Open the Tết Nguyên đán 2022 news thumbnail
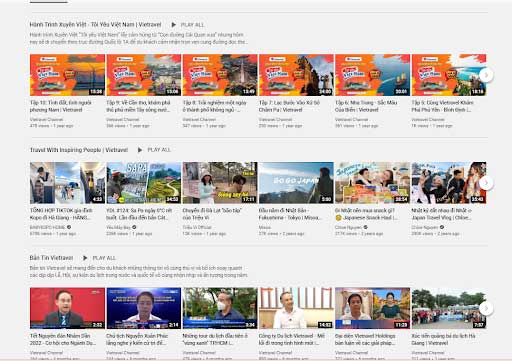 coord(67,308)
